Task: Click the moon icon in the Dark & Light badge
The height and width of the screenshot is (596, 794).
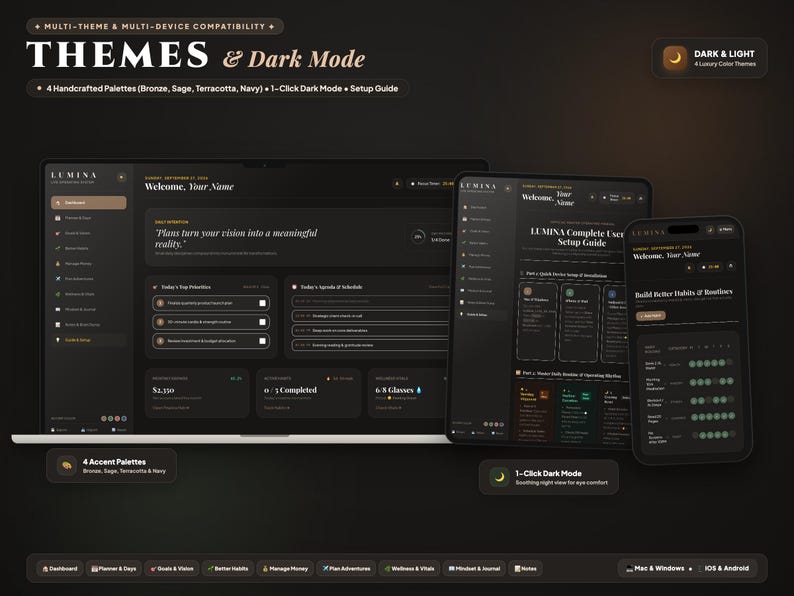Action: 675,58
